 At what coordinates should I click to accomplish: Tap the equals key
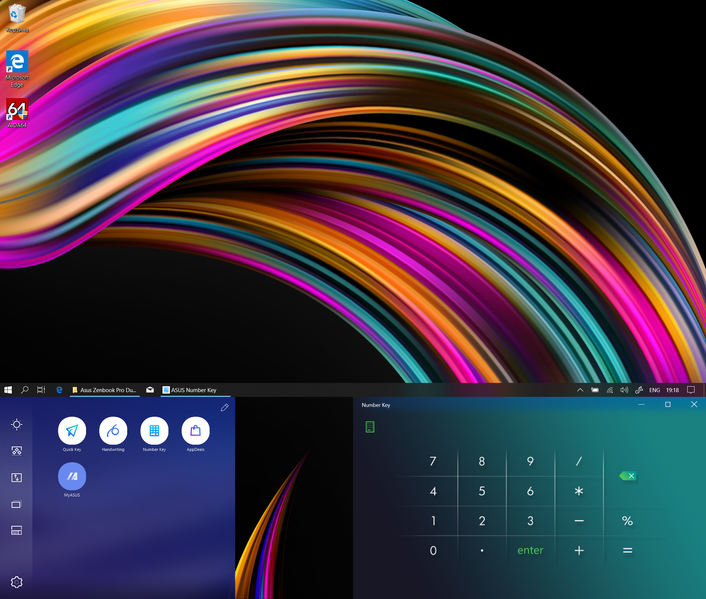627,550
